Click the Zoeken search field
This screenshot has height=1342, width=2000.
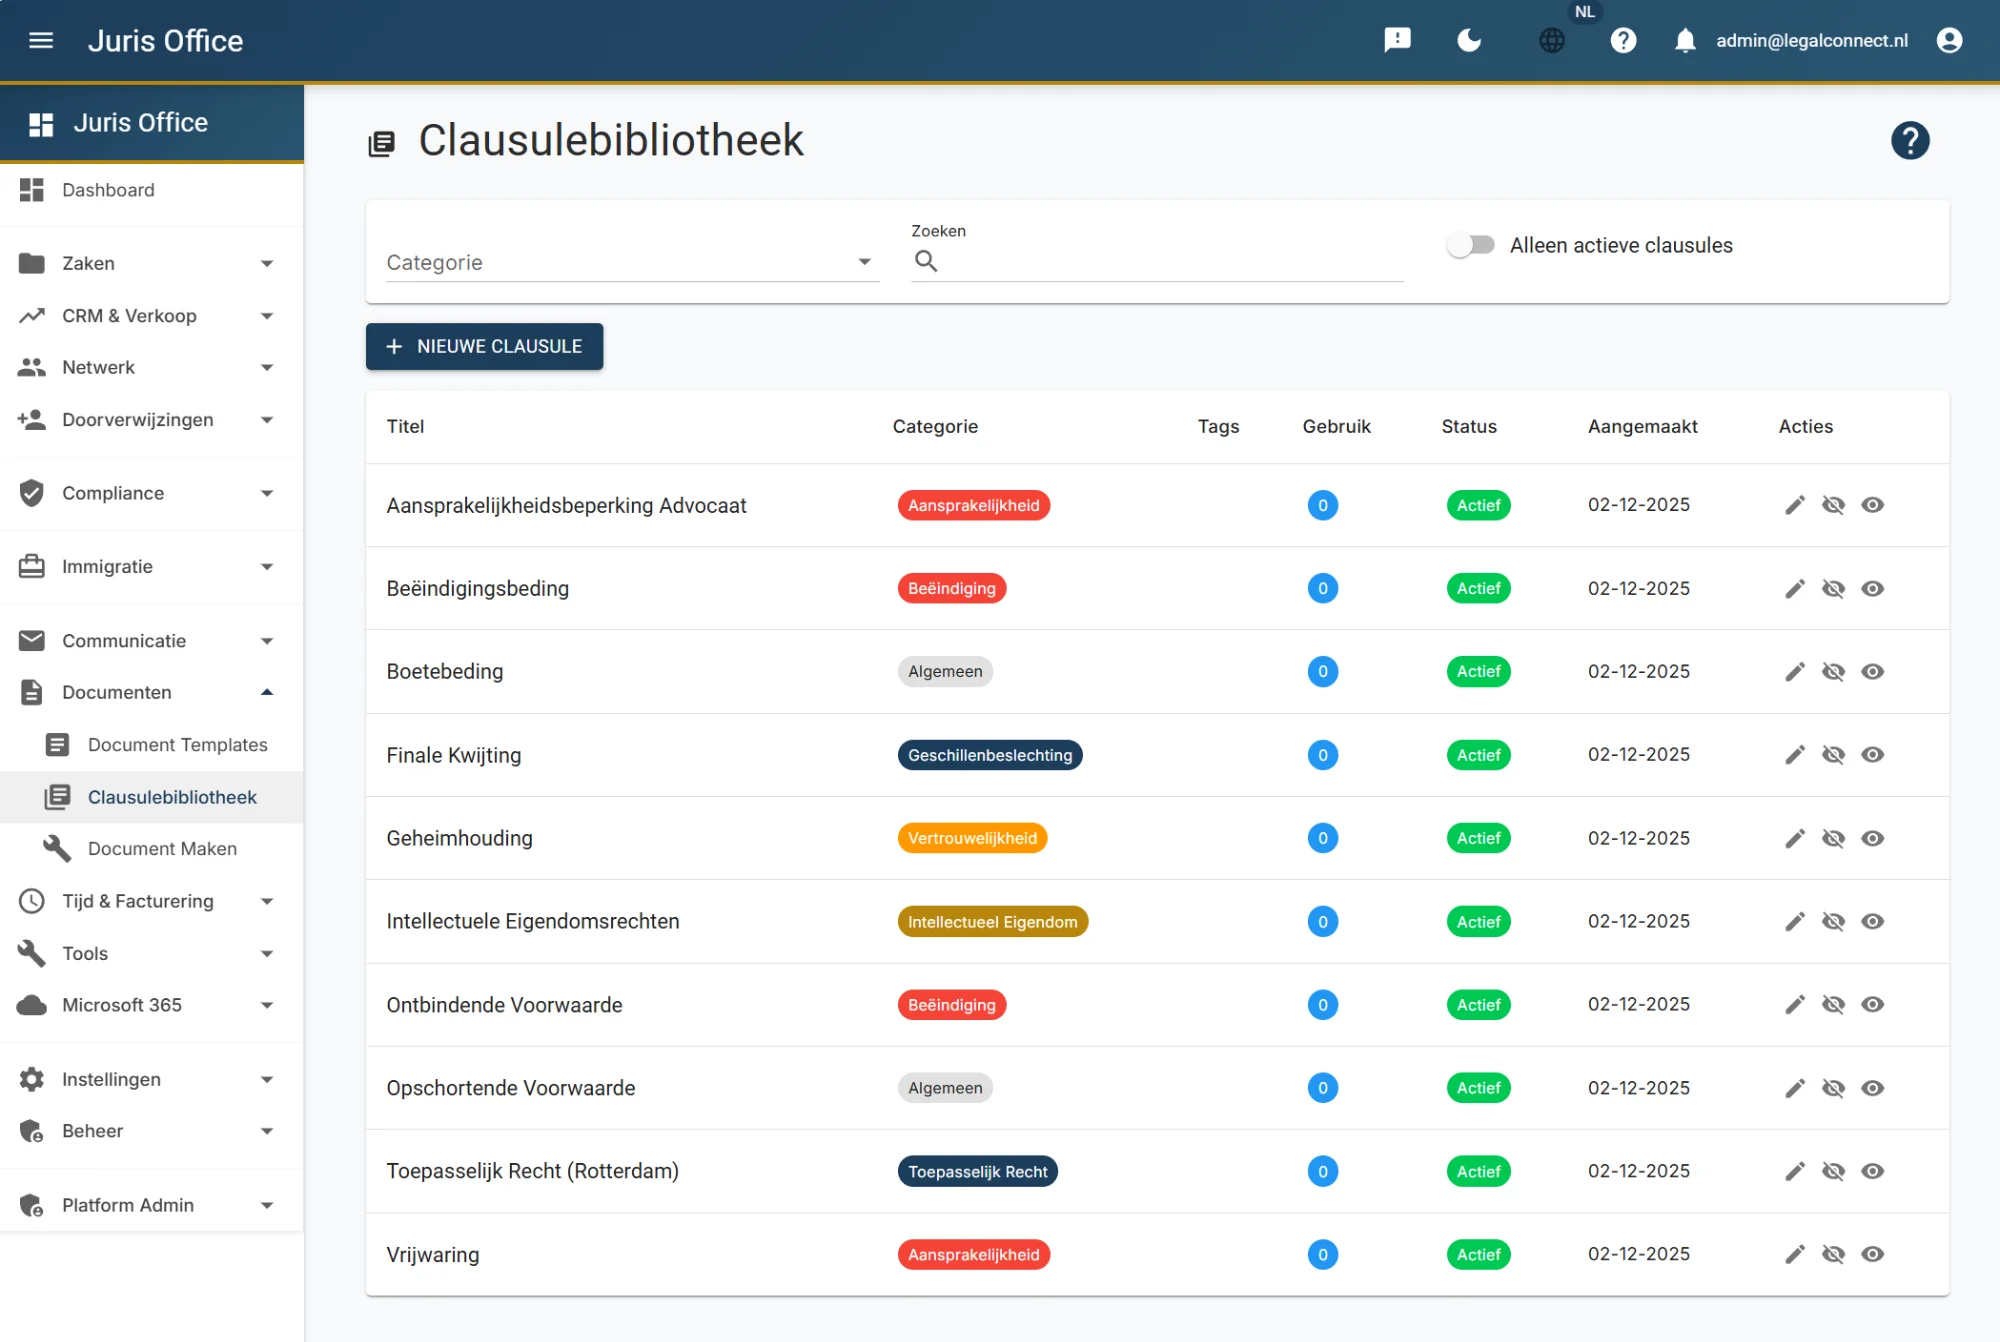click(1170, 262)
